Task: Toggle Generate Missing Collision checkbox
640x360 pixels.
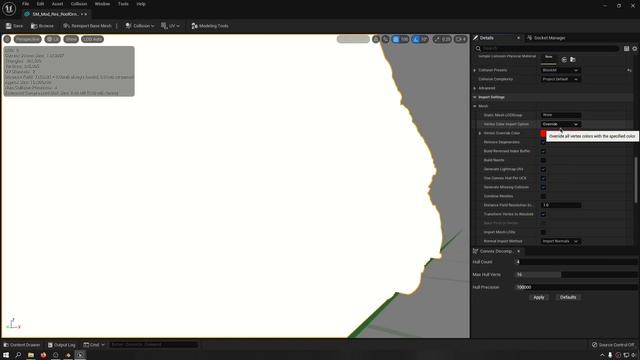Action: click(543, 187)
